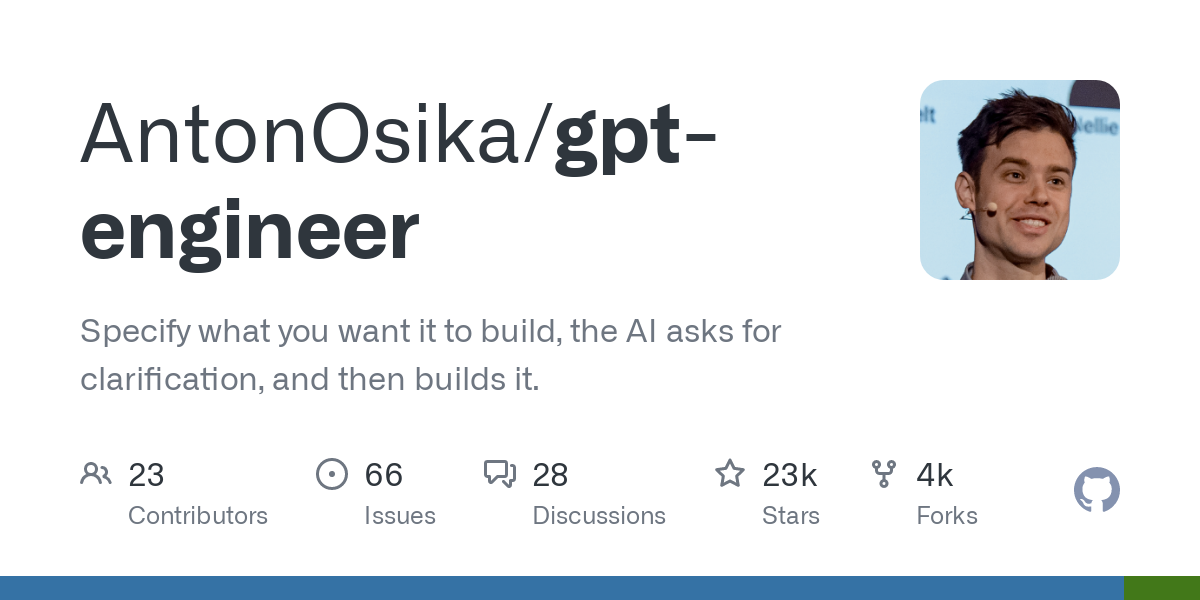
Task: Click the 28 discussions count
Action: pos(550,474)
